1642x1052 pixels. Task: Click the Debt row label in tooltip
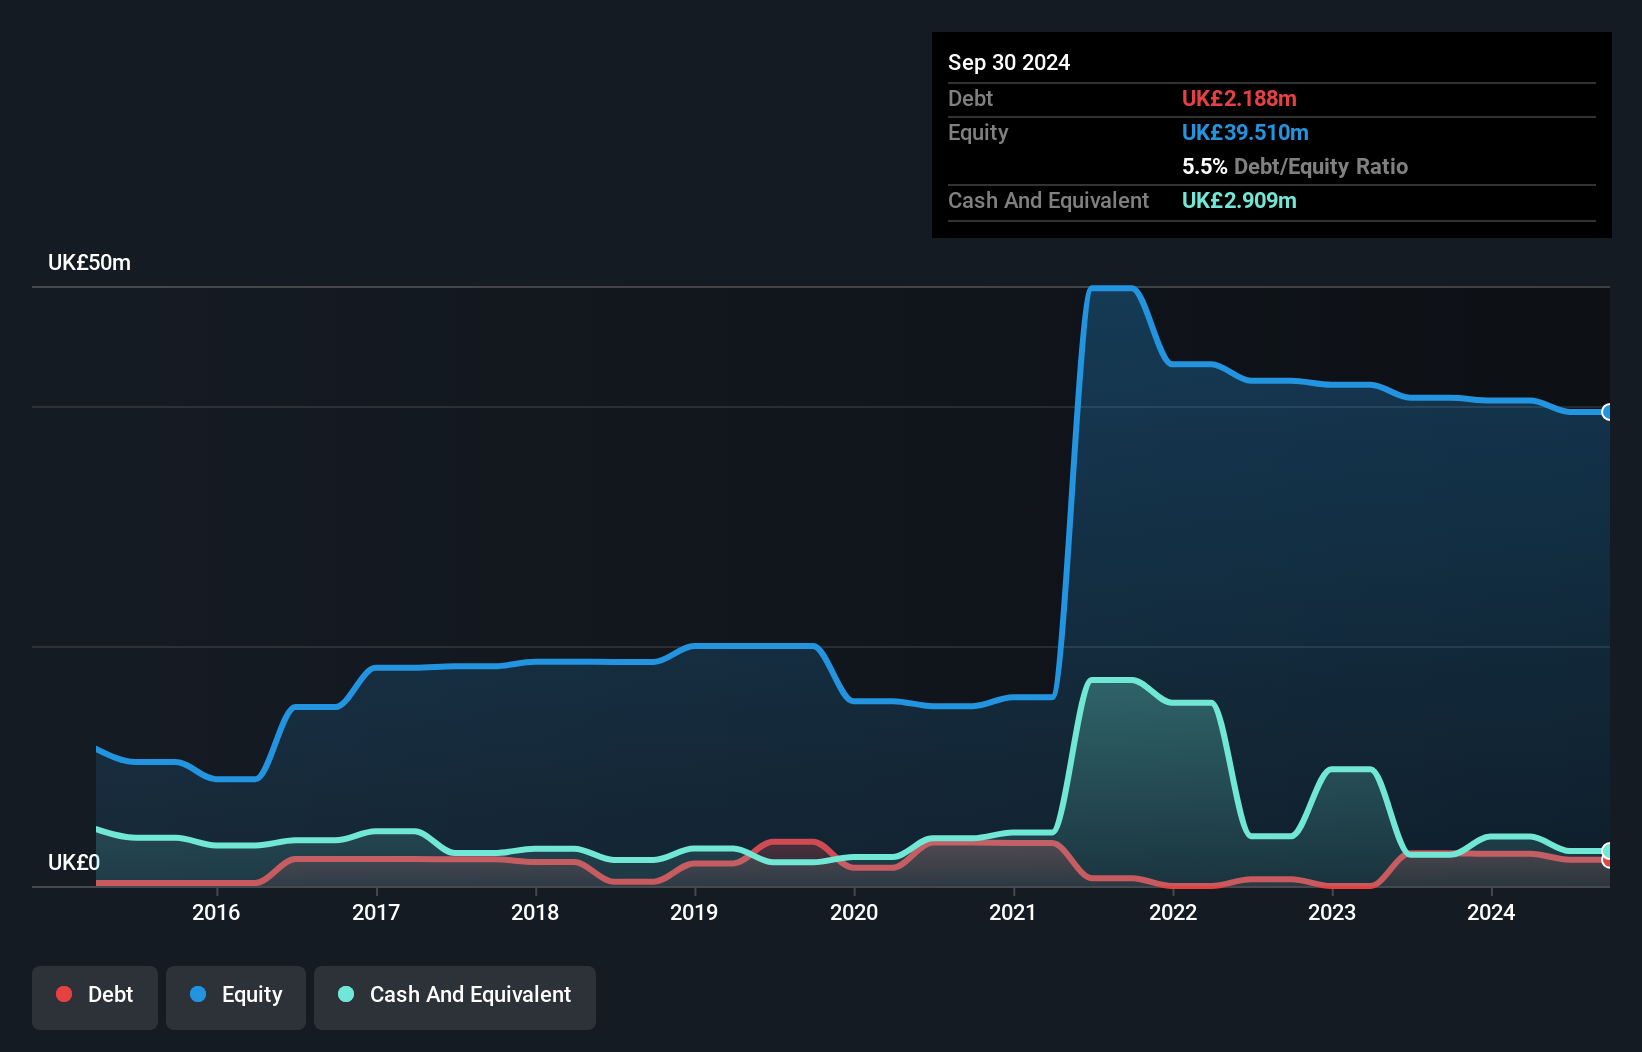pyautogui.click(x=970, y=98)
